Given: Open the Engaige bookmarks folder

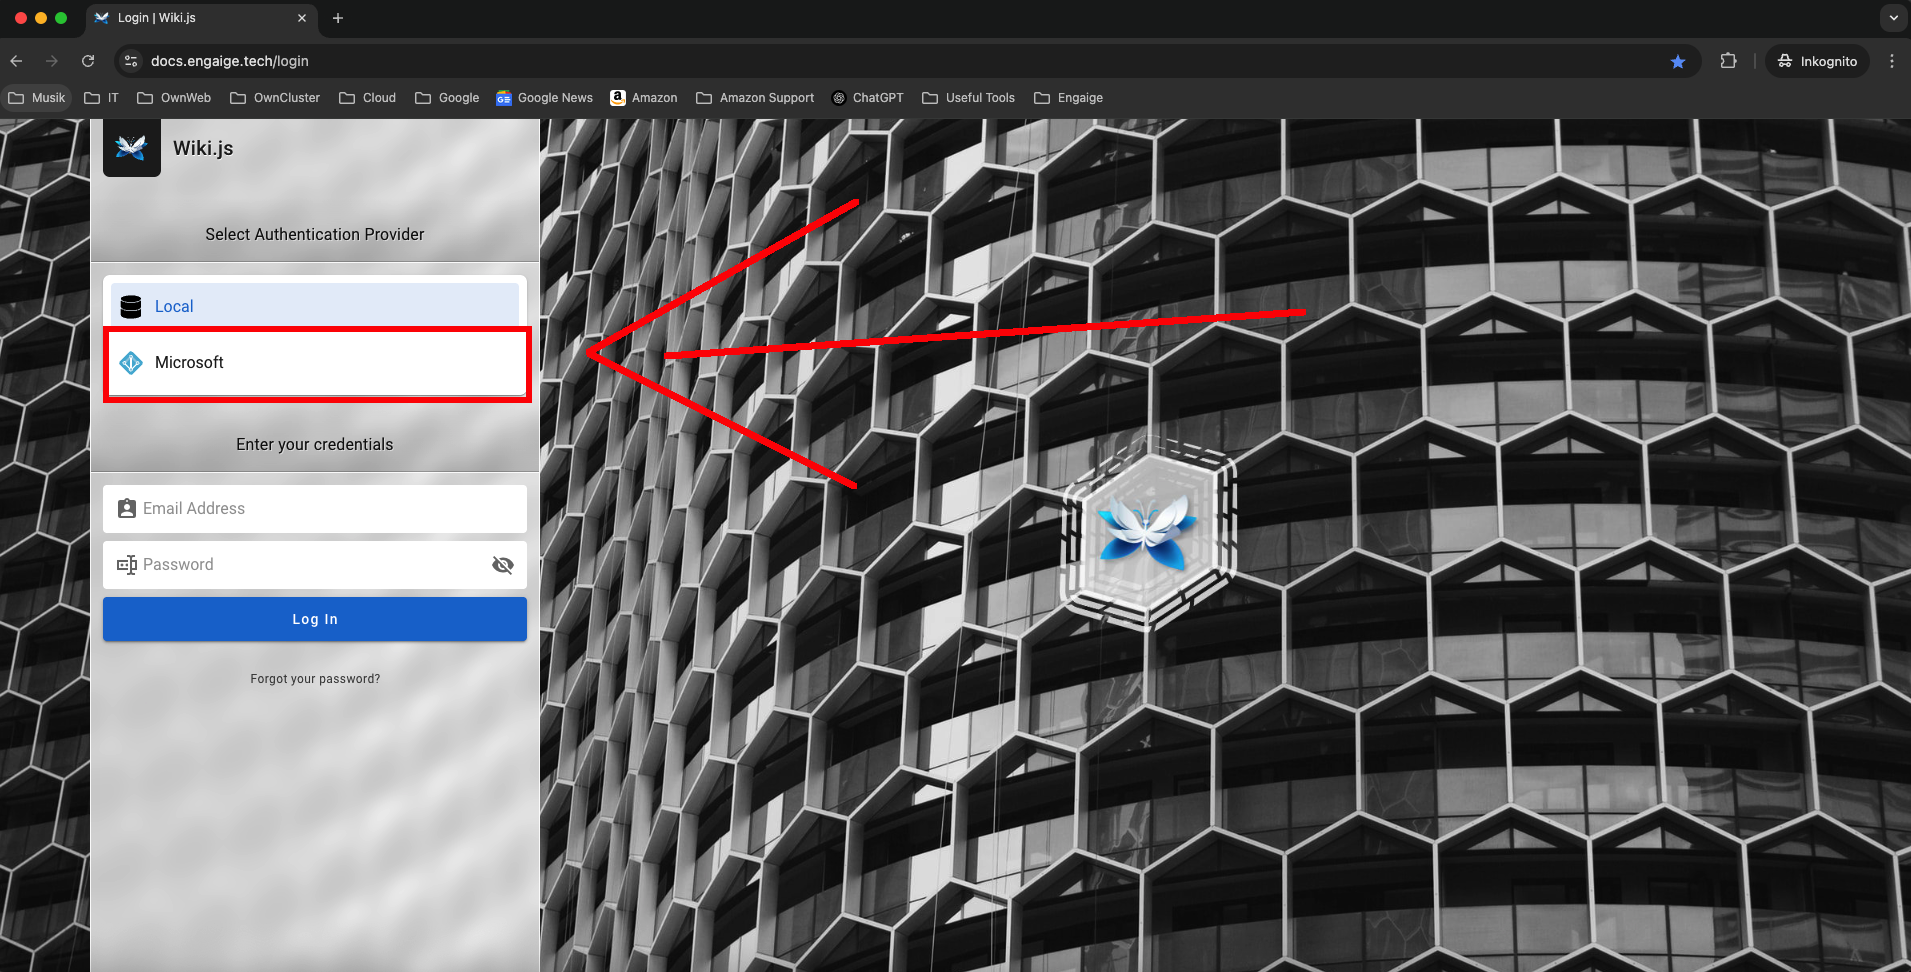Looking at the screenshot, I should click(x=1068, y=98).
